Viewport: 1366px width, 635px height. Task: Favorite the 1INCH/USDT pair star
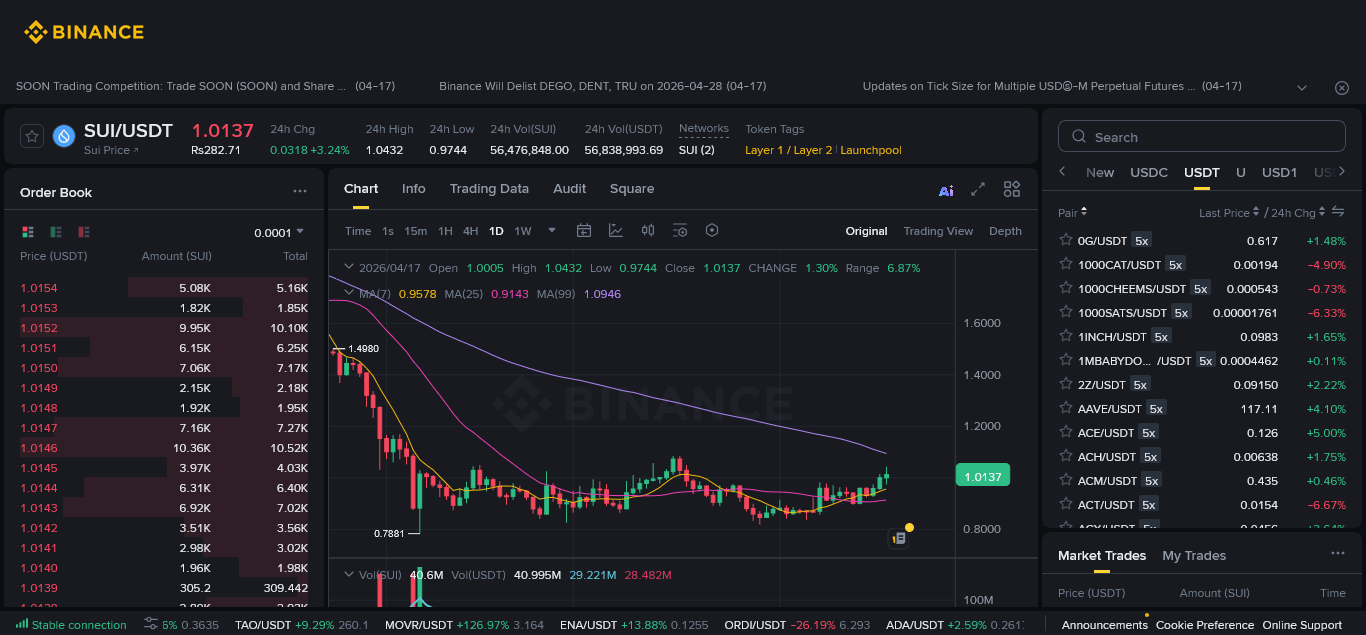pos(1065,337)
